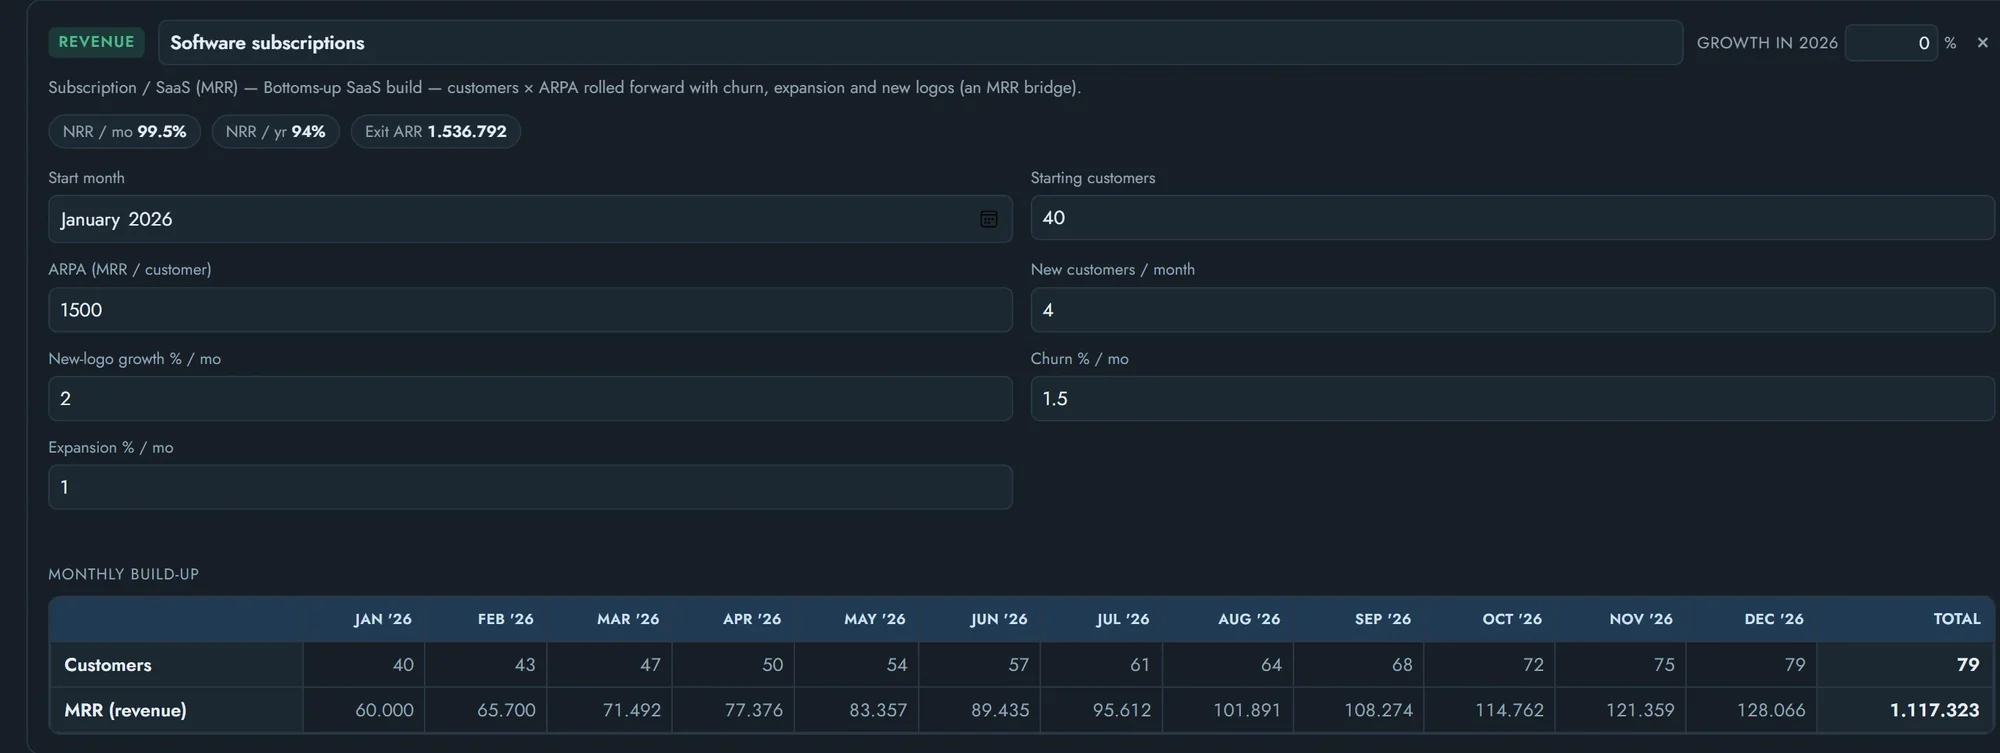
Task: Select the JUN '26 column header
Action: point(999,619)
